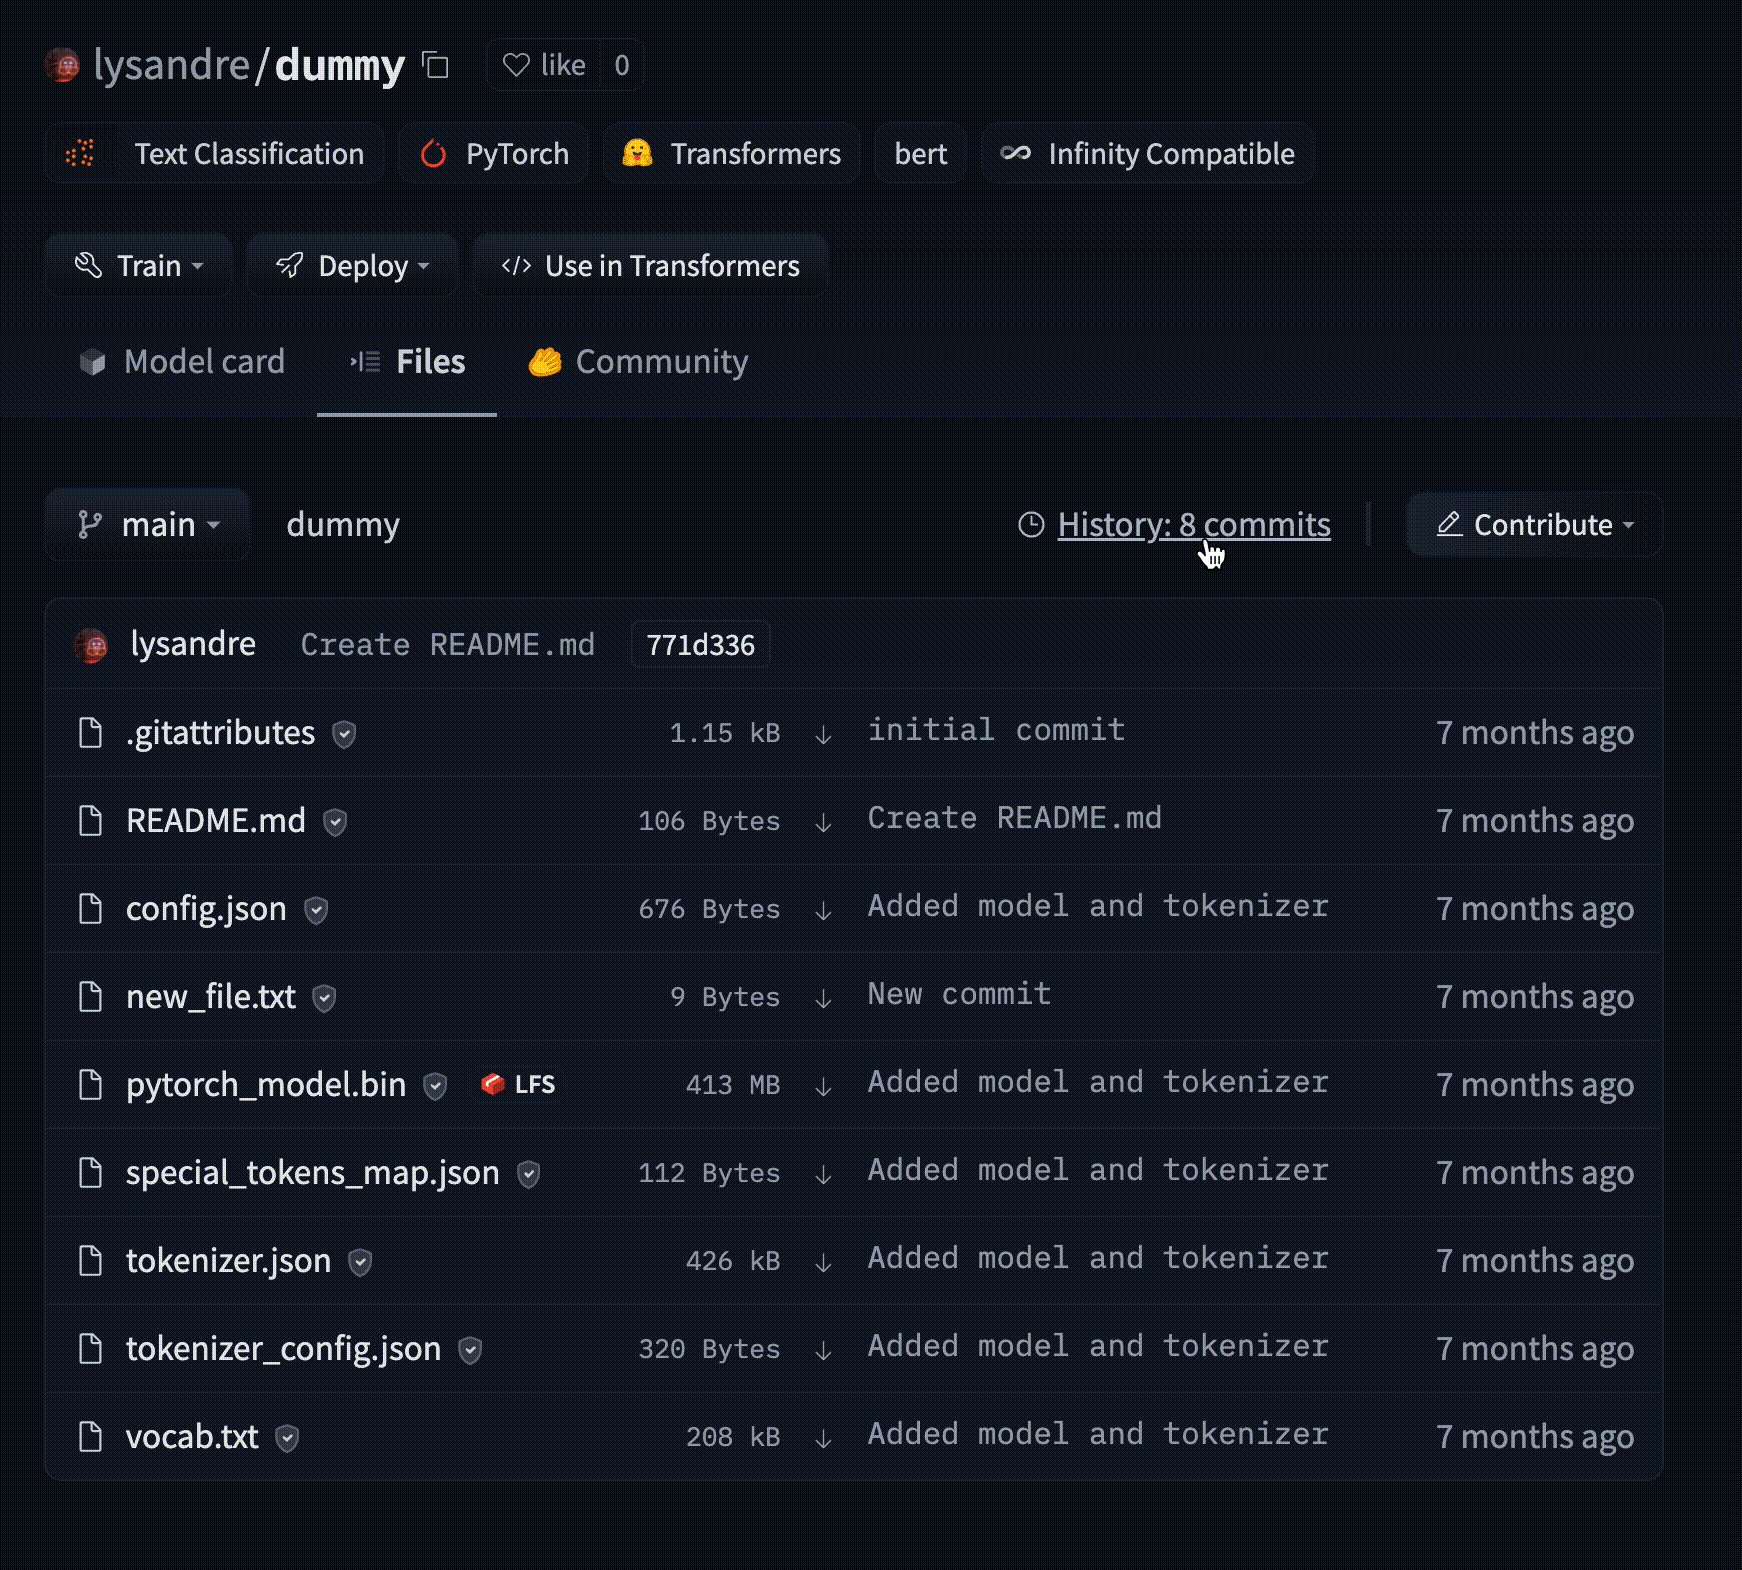
Task: Click the Use in Transformers button
Action: 650,266
